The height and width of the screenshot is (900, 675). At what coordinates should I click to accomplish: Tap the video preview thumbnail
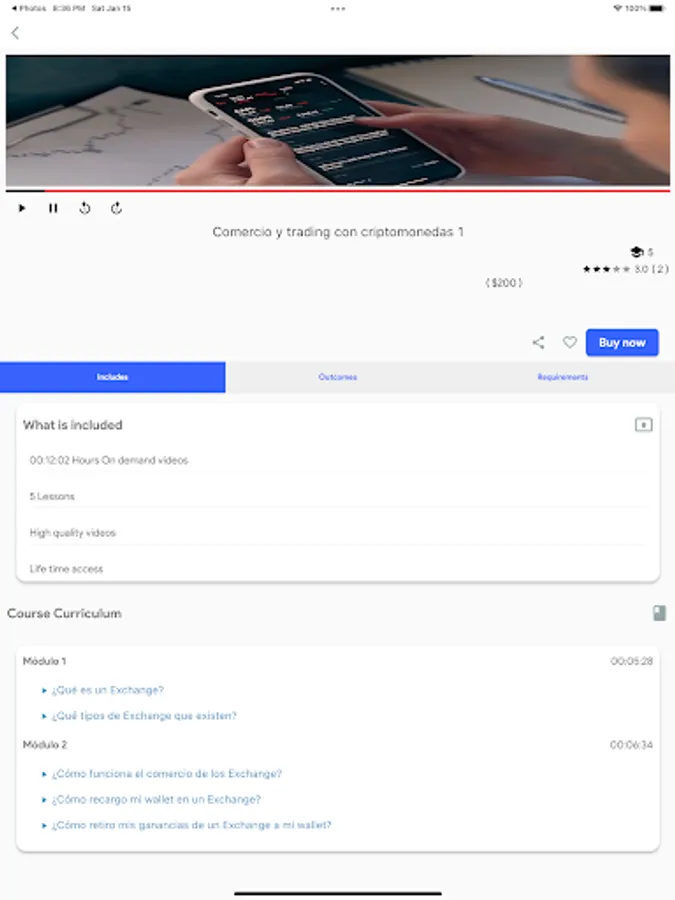click(338, 121)
